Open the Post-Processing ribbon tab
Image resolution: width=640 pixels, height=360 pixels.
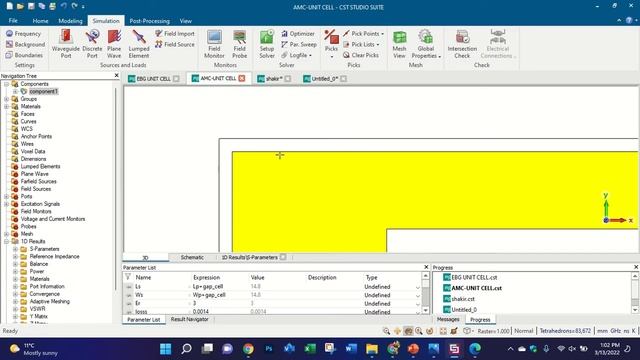pos(149,21)
